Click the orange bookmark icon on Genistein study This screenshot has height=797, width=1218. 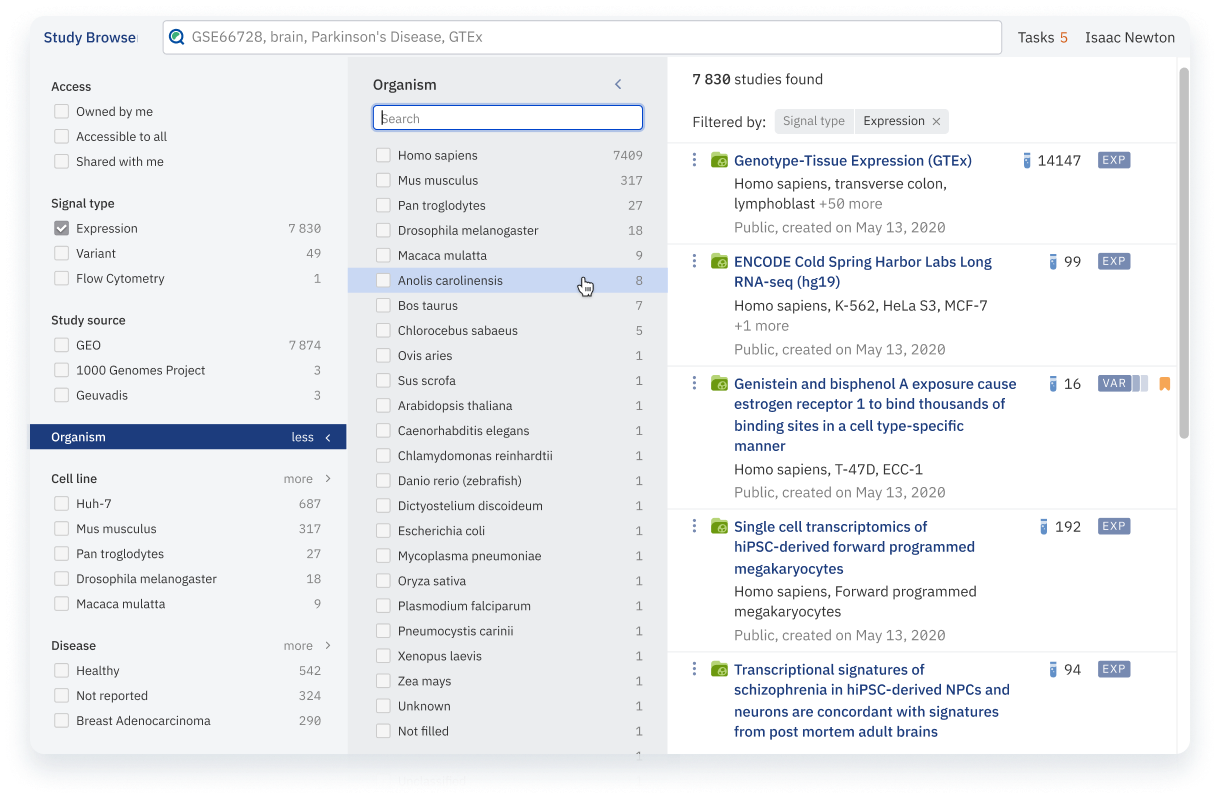(1164, 384)
